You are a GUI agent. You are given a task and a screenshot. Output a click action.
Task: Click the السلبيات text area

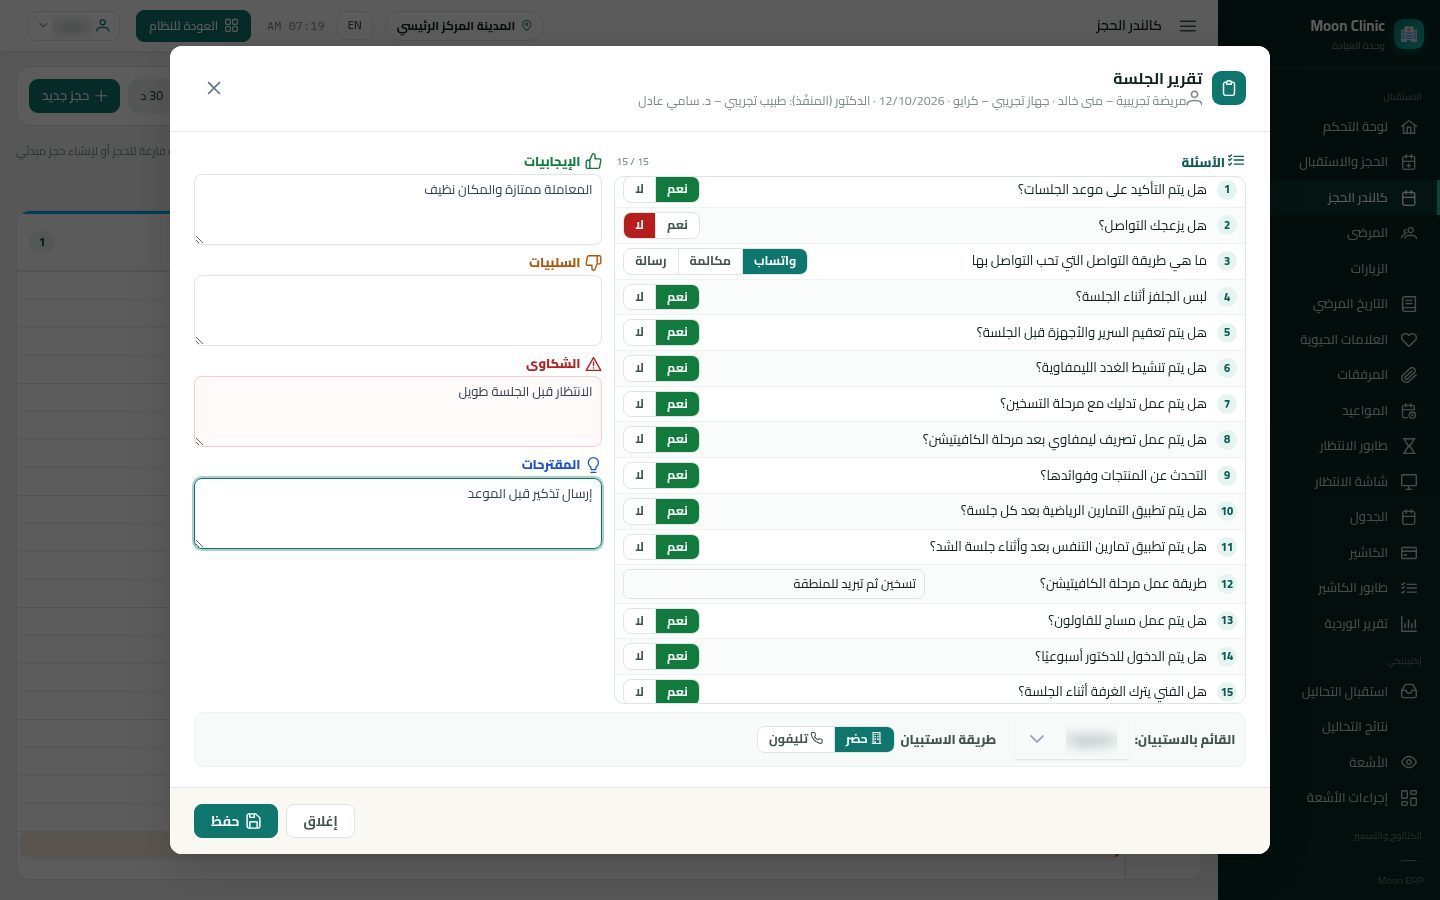pos(398,311)
